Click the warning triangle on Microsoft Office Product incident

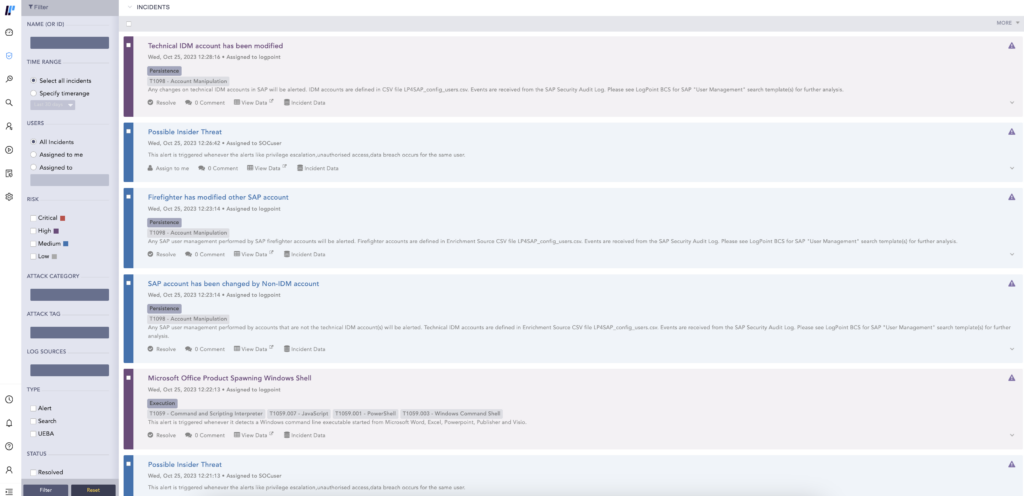pos(1012,377)
